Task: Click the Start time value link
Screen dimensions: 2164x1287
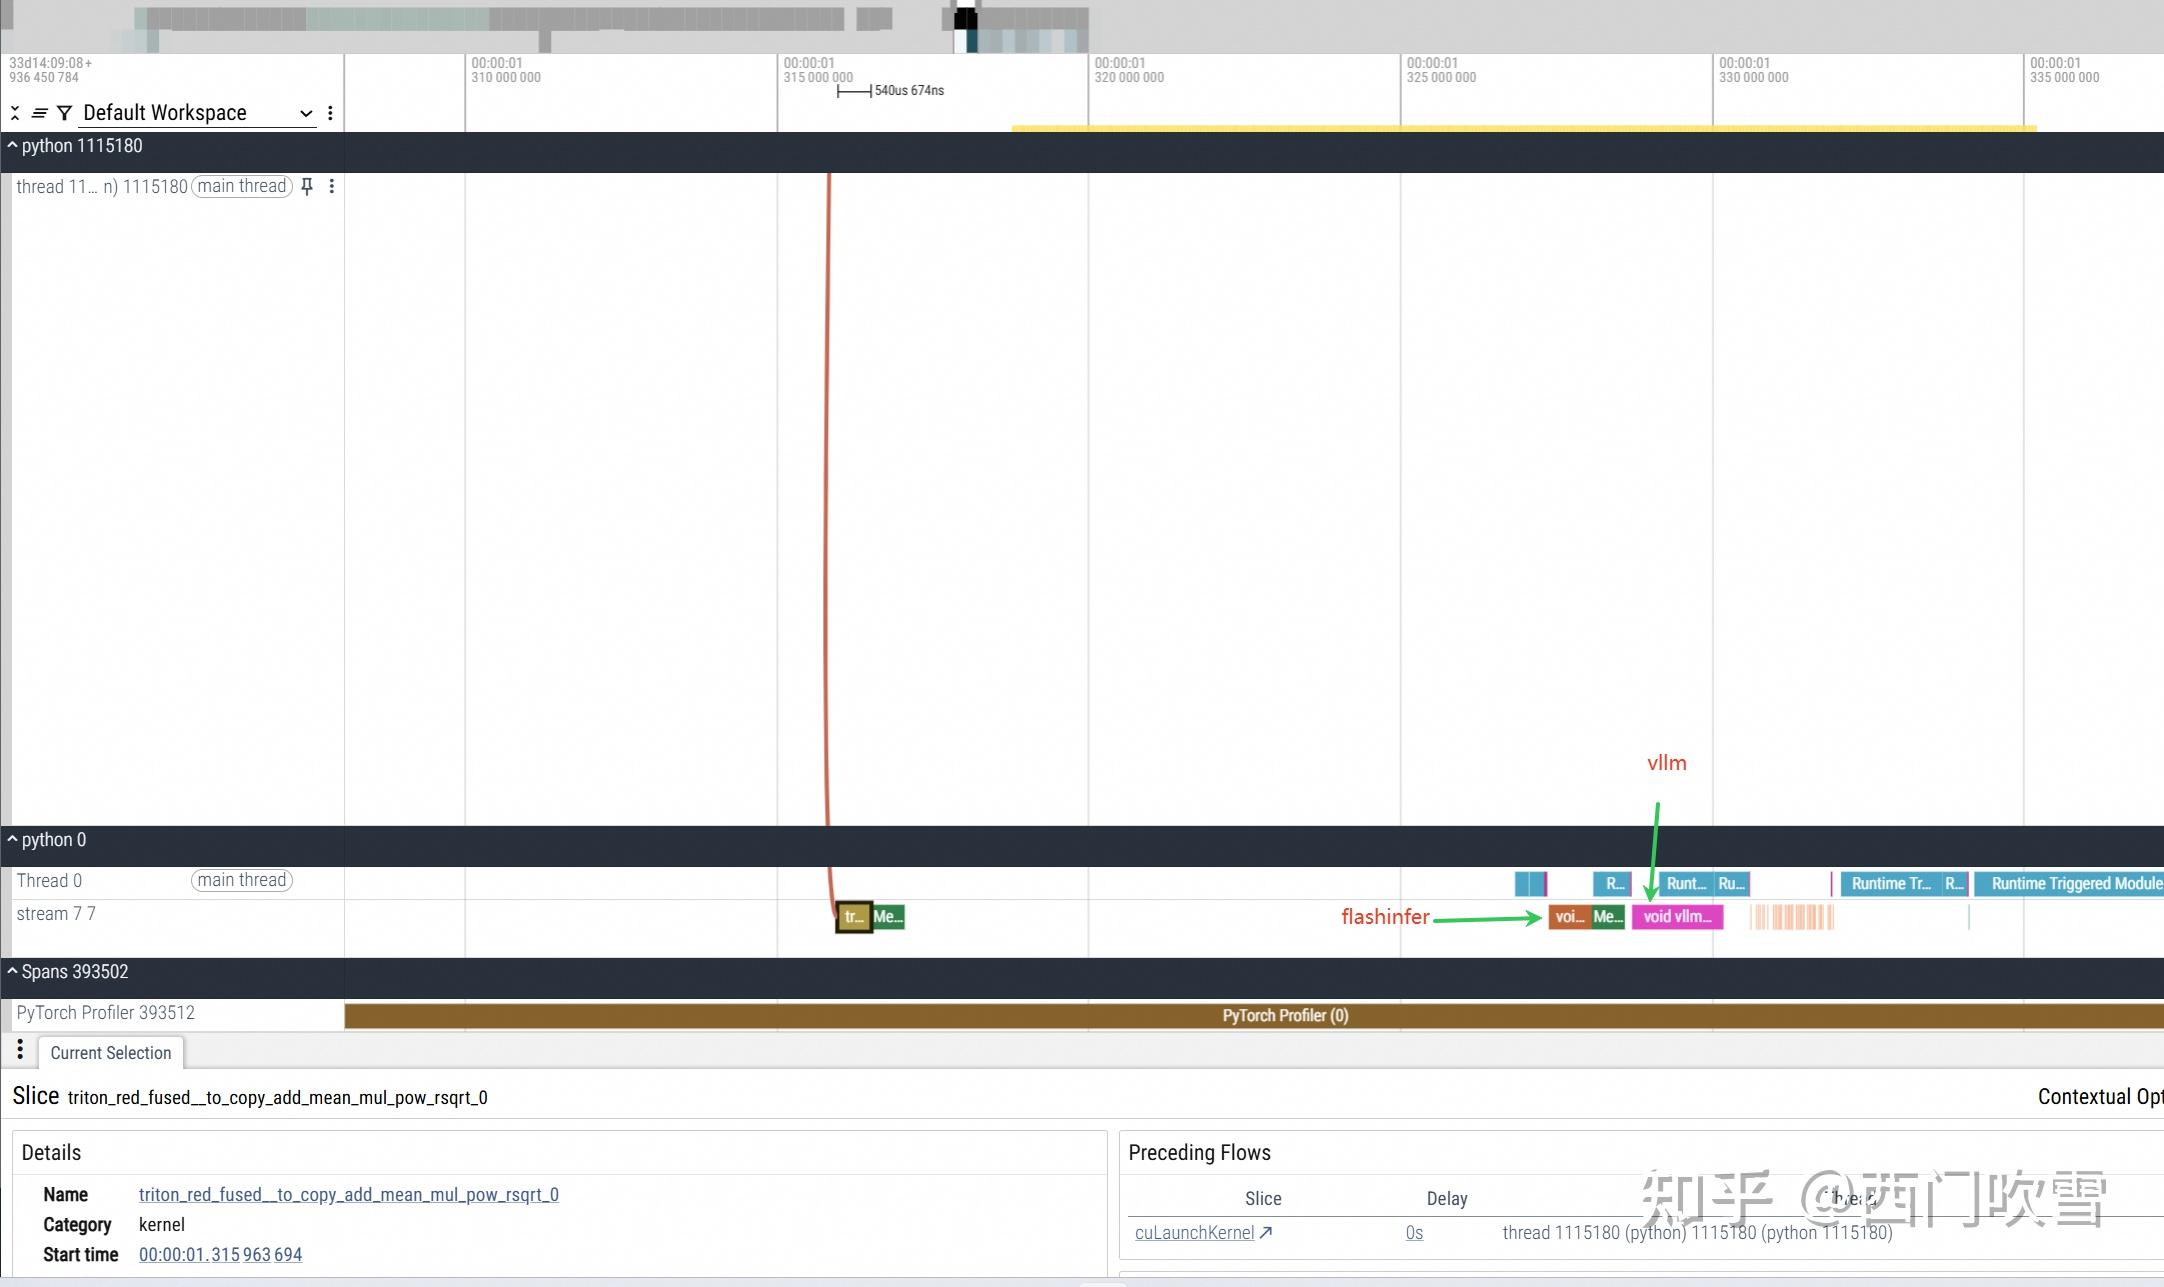Action: [220, 1255]
